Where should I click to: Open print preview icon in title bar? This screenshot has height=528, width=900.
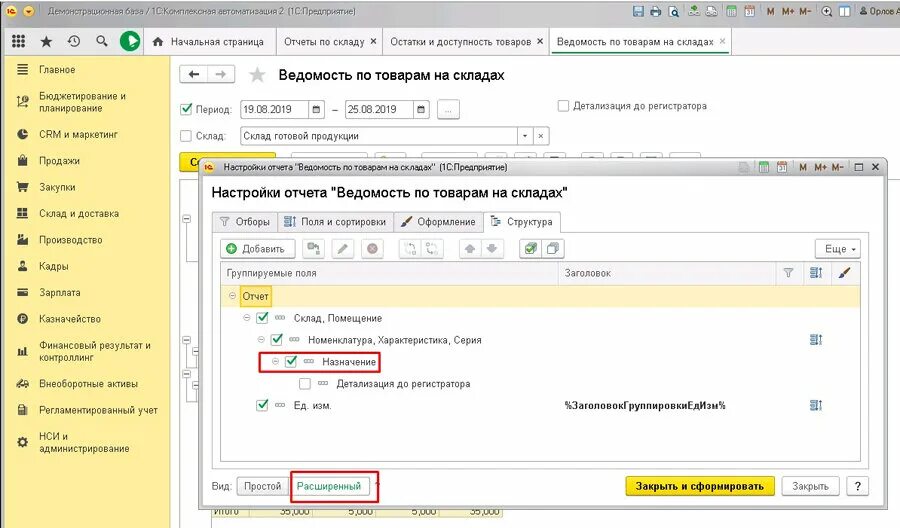click(673, 11)
